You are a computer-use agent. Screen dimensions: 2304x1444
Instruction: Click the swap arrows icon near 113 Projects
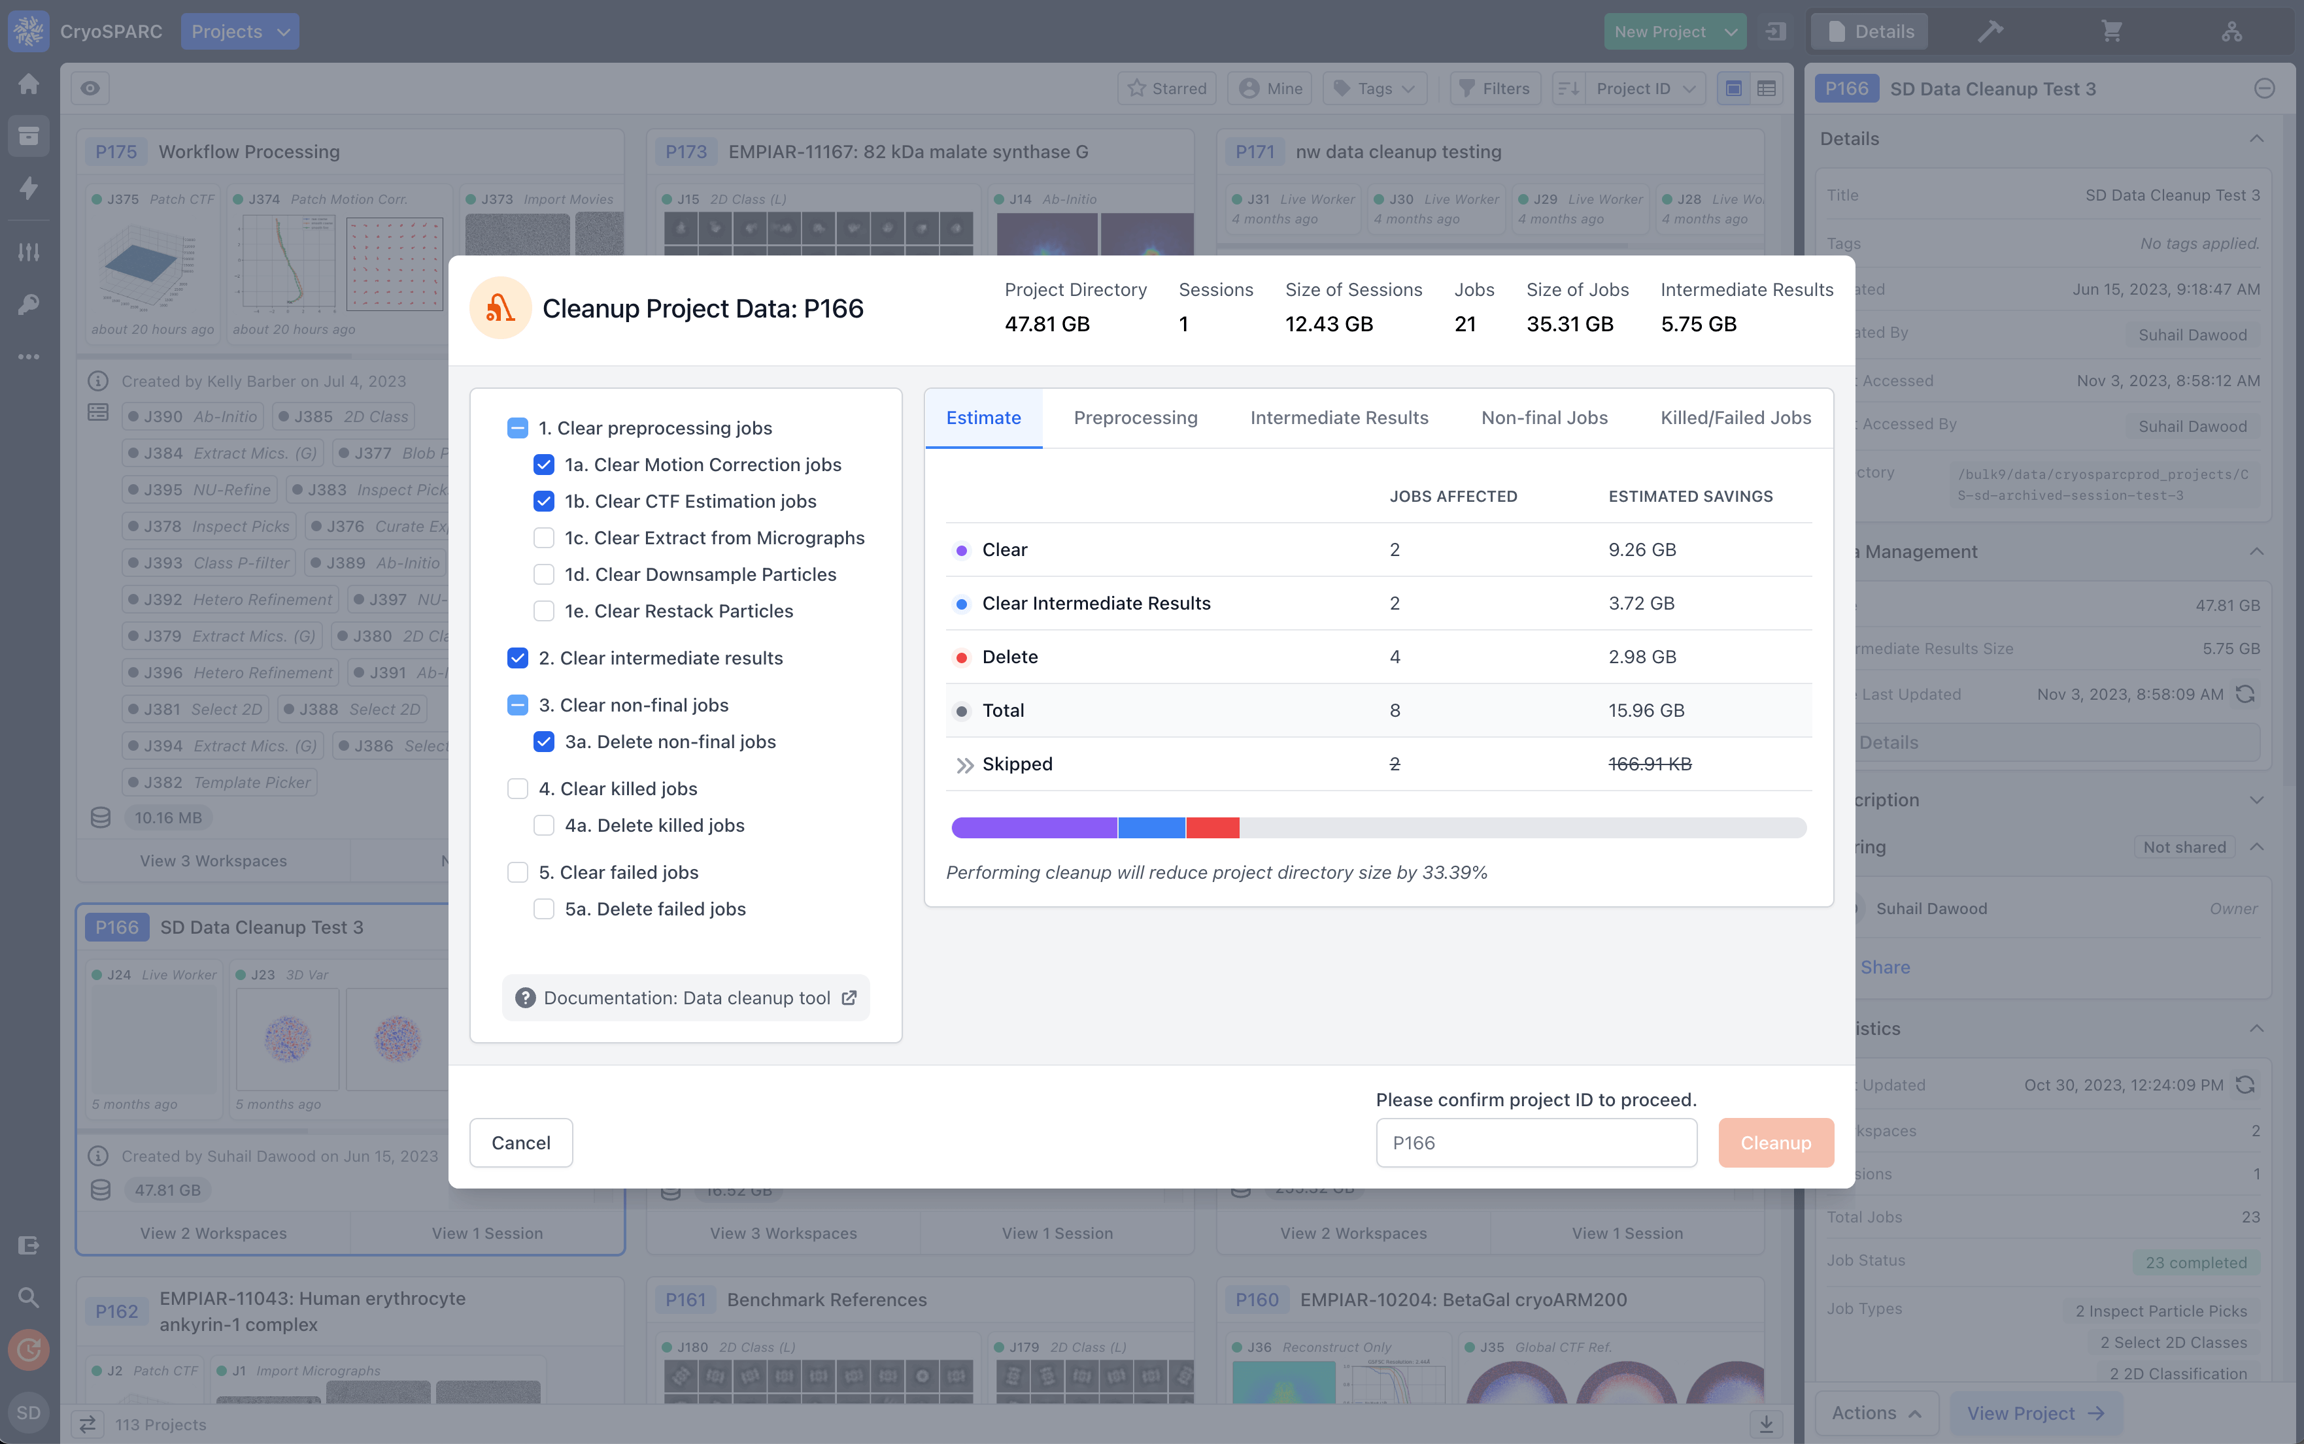[88, 1424]
